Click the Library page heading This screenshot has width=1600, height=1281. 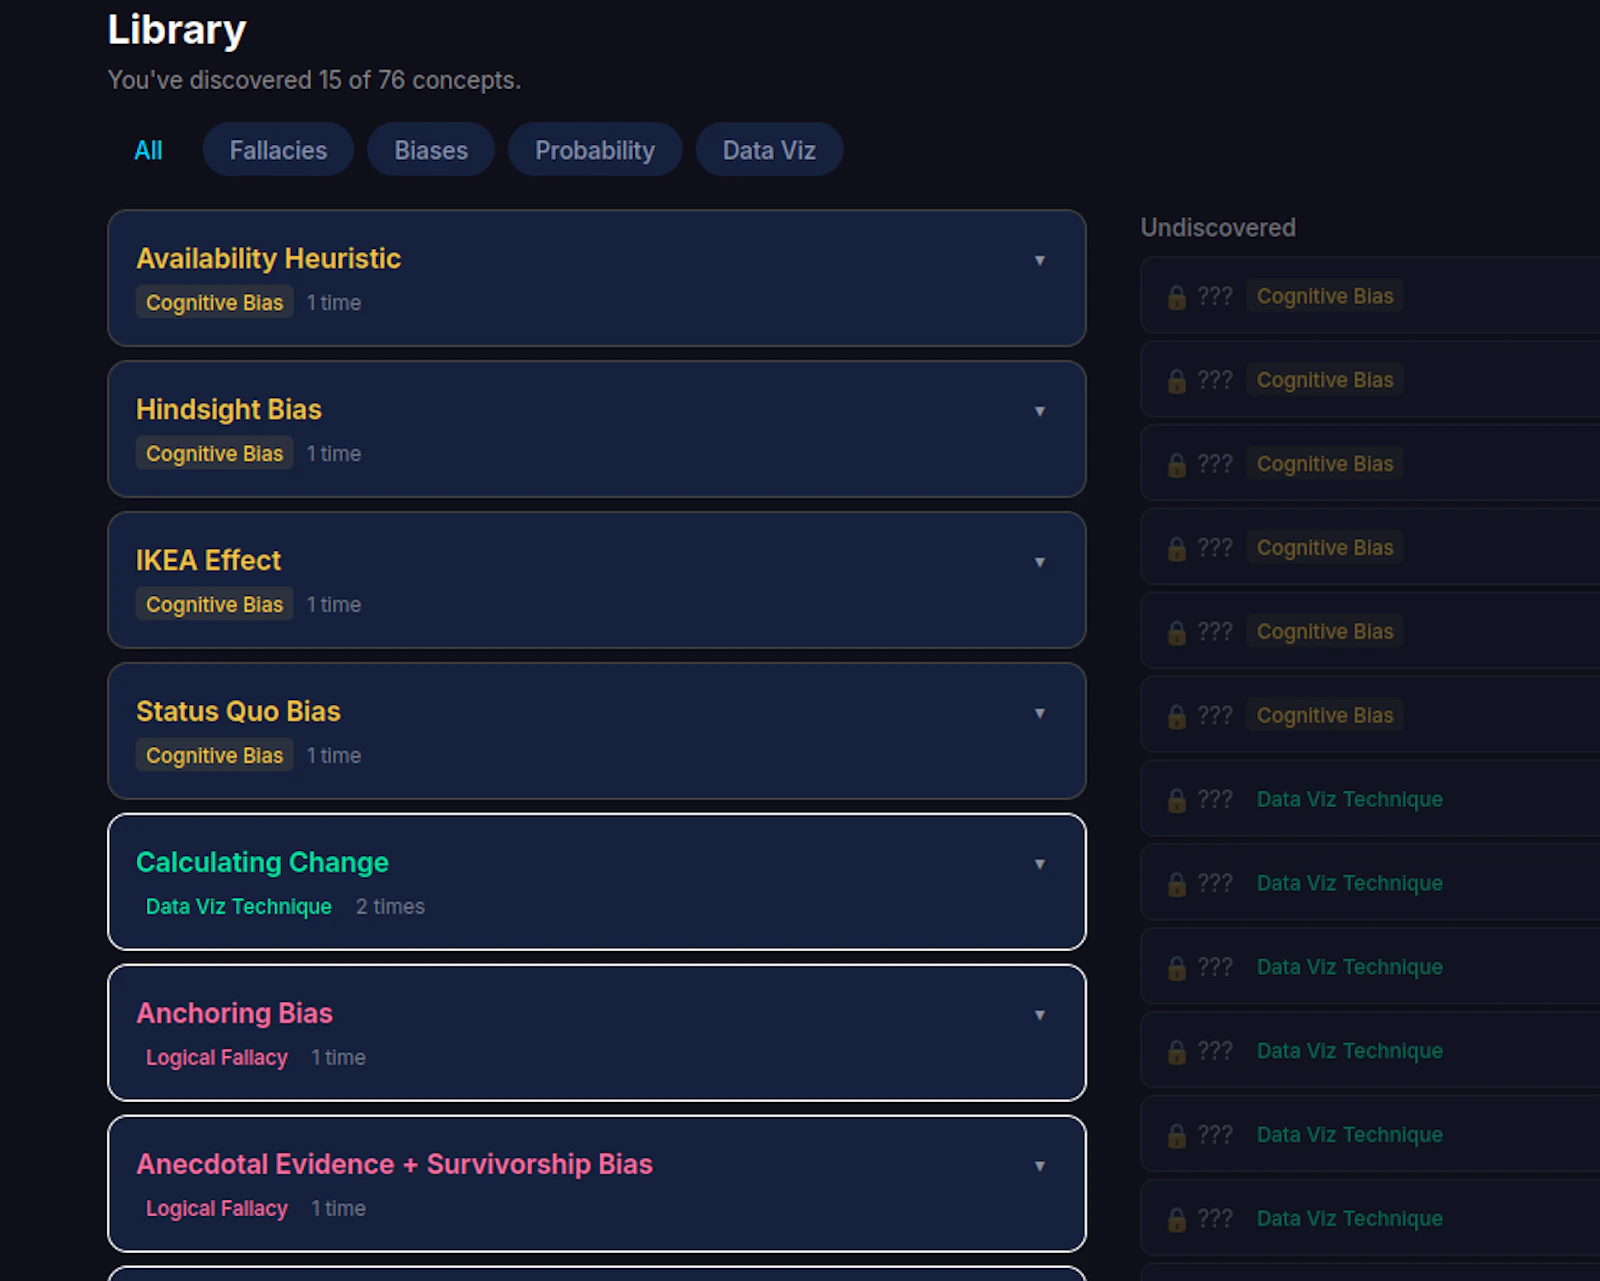click(x=177, y=30)
